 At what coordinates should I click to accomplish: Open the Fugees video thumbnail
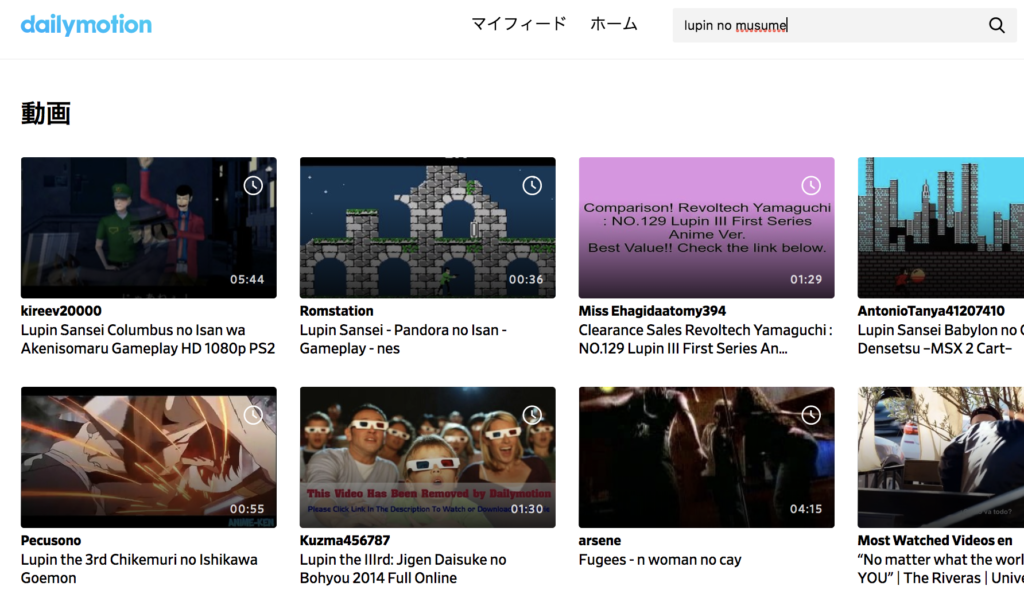click(x=707, y=458)
